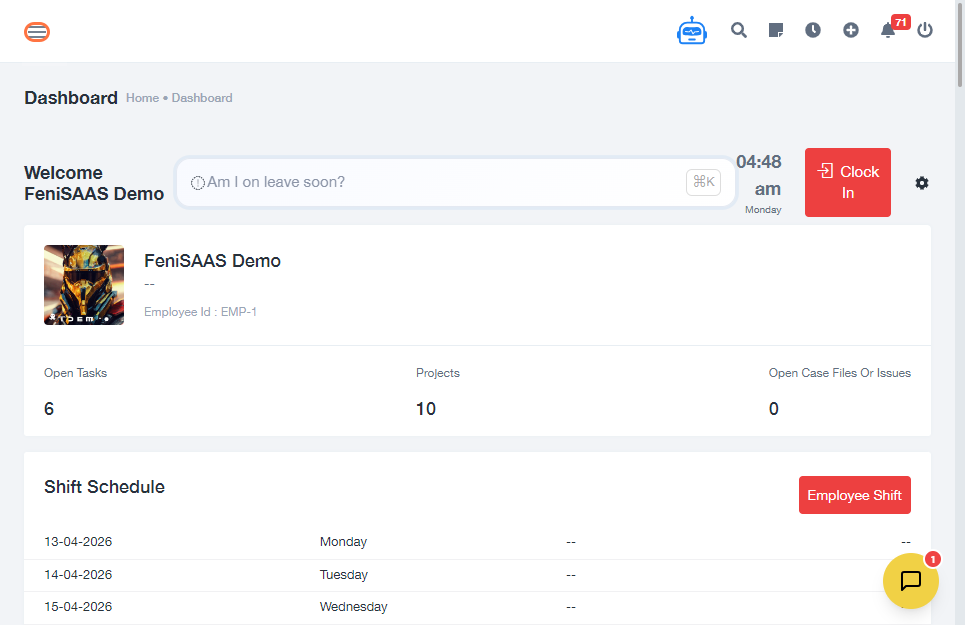Open the notifications bell
The image size is (965, 625).
[887, 30]
